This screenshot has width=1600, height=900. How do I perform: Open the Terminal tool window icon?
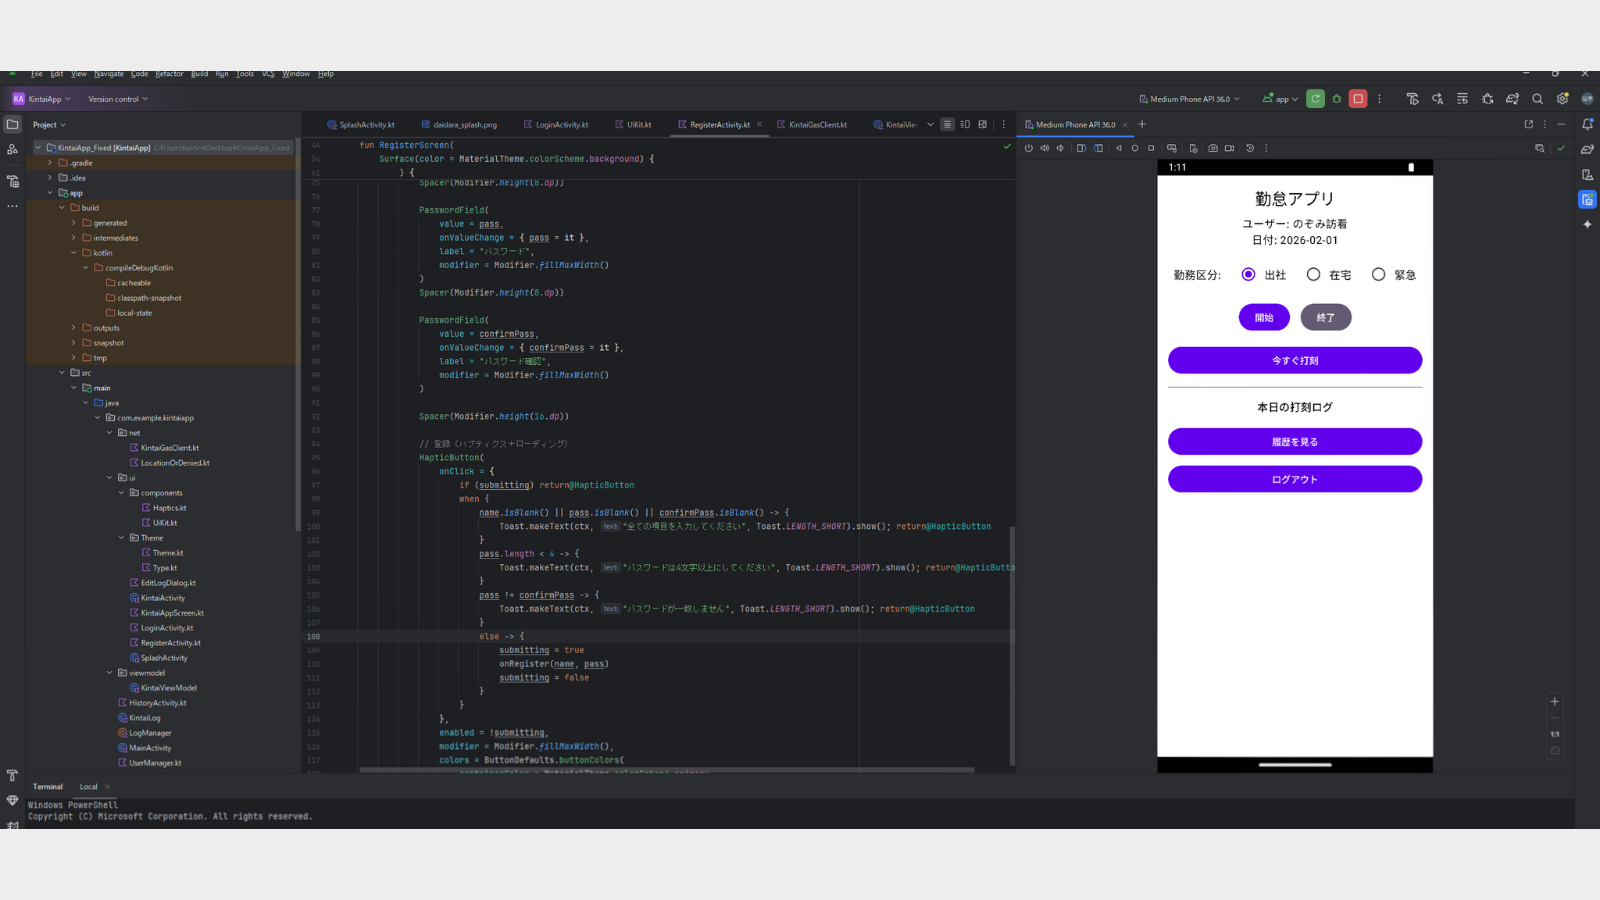tap(12, 825)
